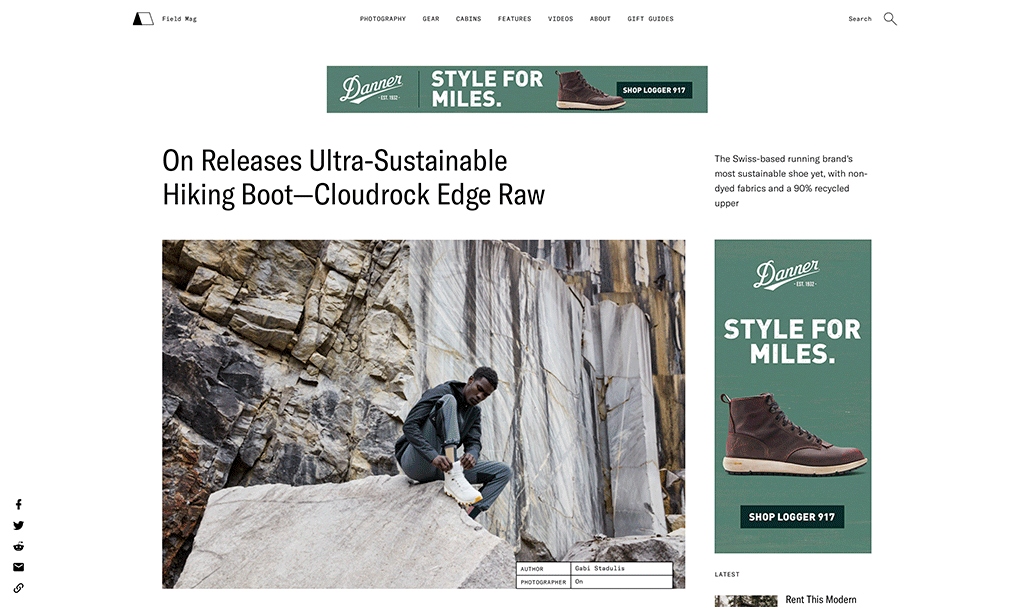
Task: Click Shop Logger 917 in top banner
Action: 654,90
